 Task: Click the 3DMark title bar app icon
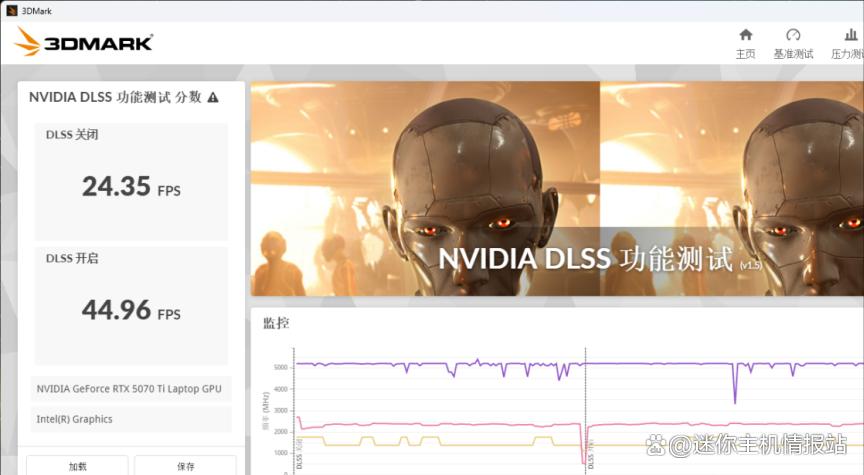(x=11, y=10)
